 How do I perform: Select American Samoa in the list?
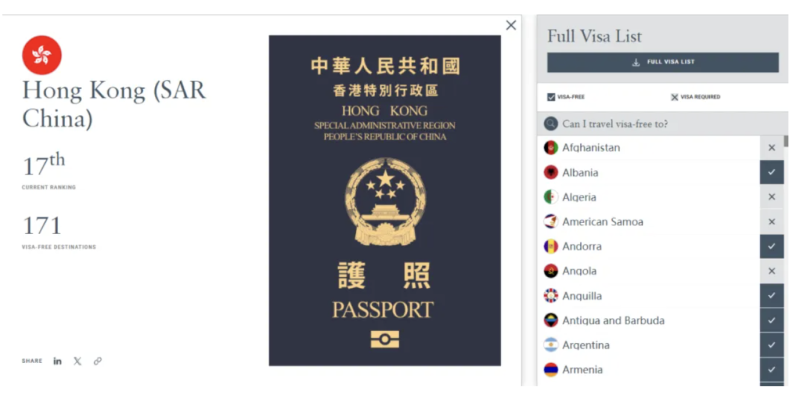click(x=648, y=222)
